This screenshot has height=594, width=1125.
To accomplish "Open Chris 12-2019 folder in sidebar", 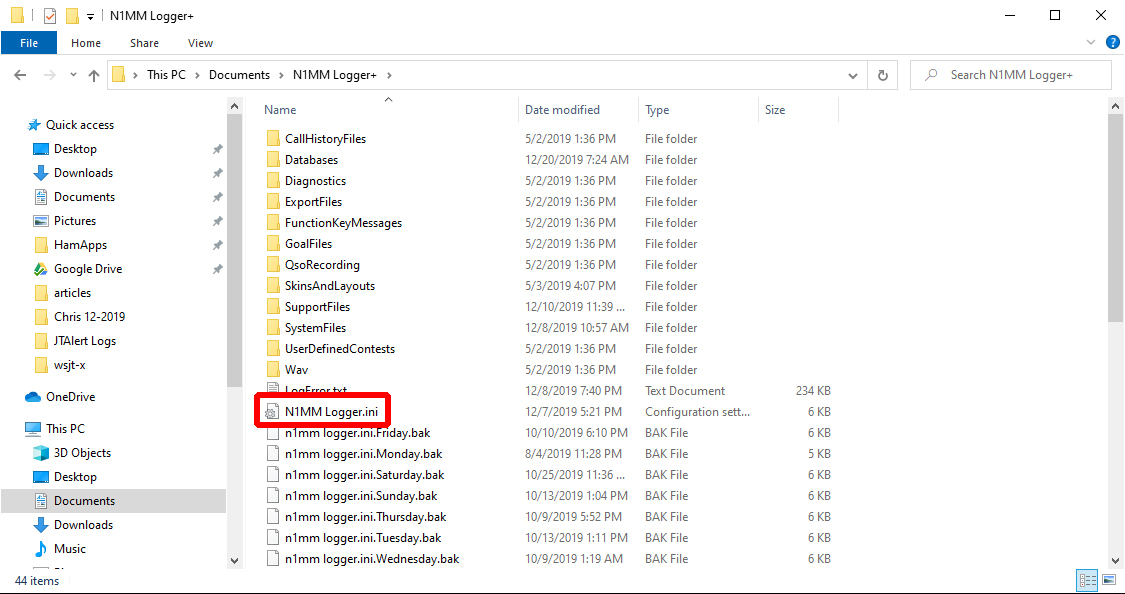I will pos(89,316).
